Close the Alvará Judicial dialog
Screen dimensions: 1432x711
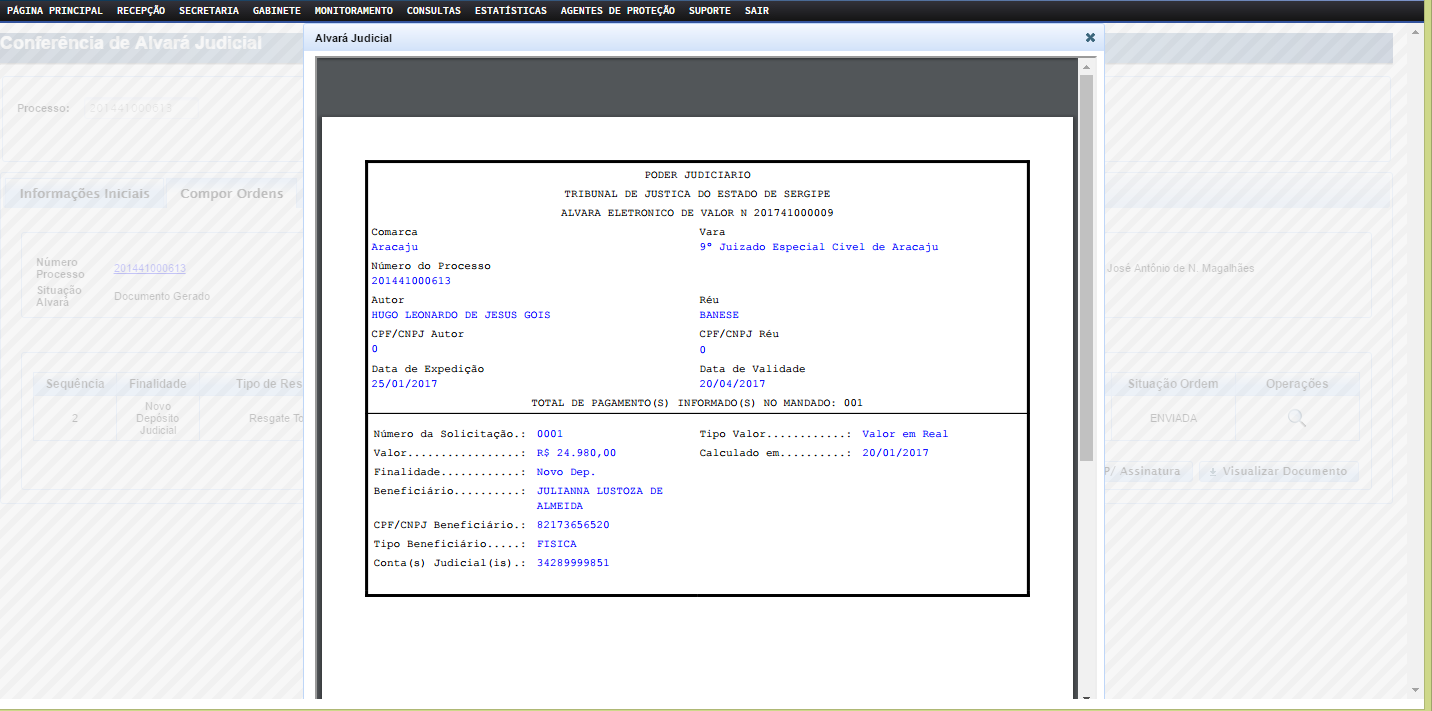coord(1090,38)
